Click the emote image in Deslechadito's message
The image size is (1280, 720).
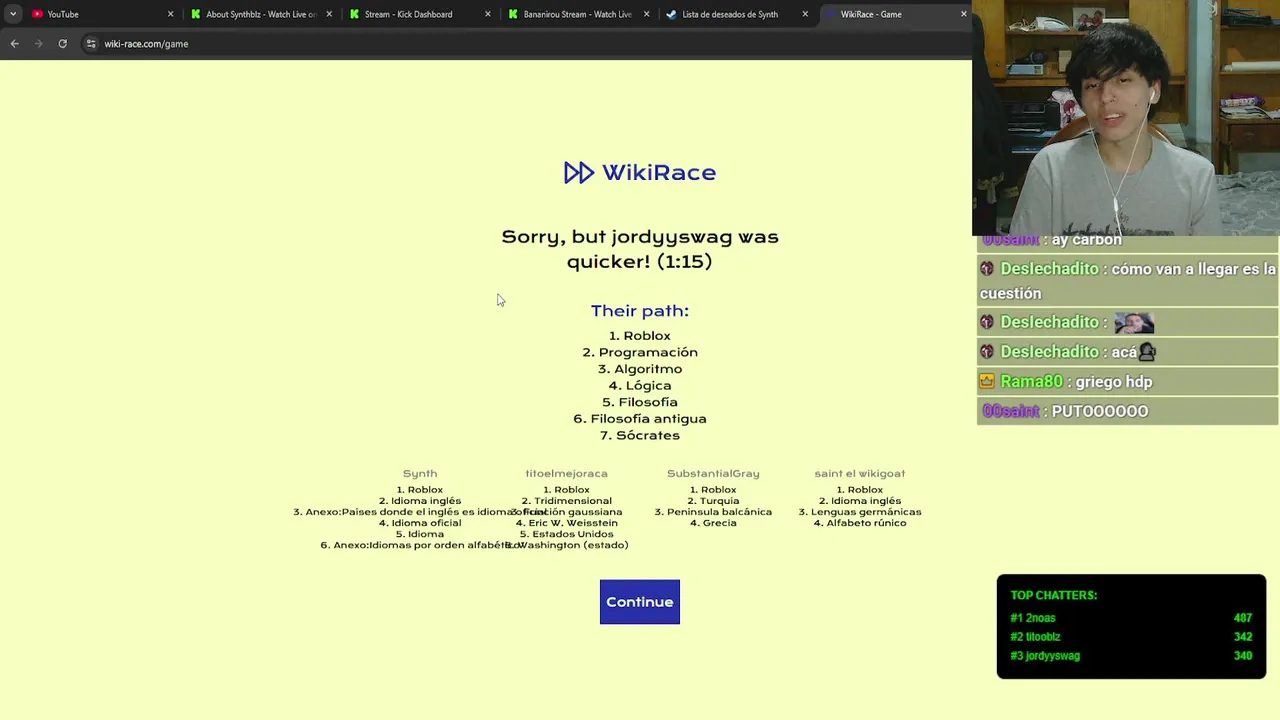[1134, 322]
